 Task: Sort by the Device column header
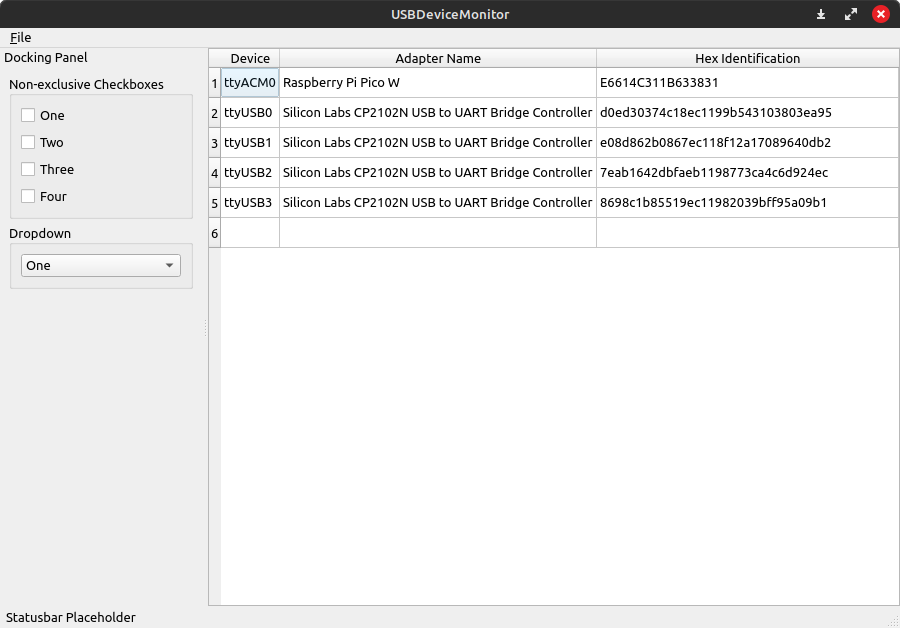coord(250,59)
